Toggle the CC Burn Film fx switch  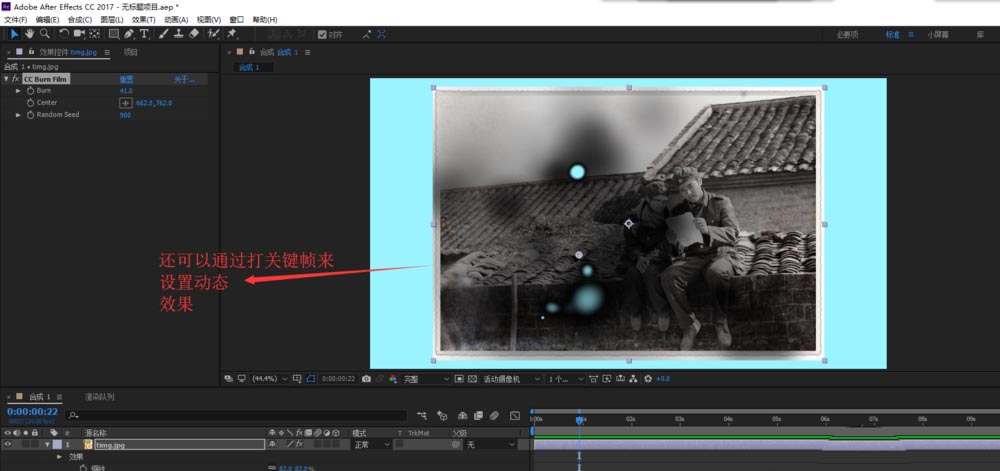15,79
